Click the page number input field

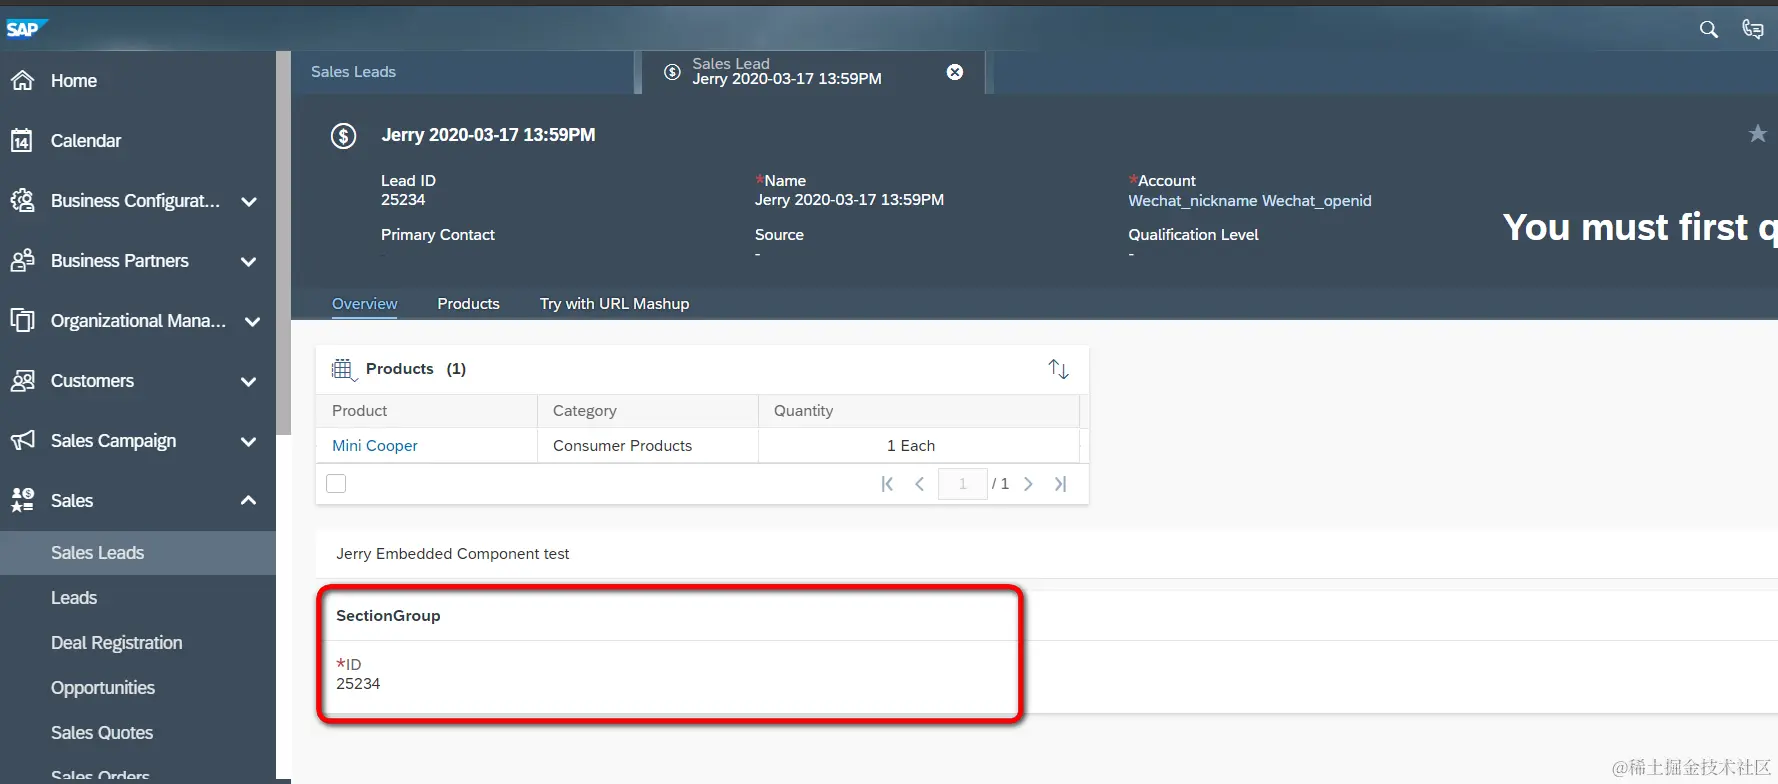963,484
